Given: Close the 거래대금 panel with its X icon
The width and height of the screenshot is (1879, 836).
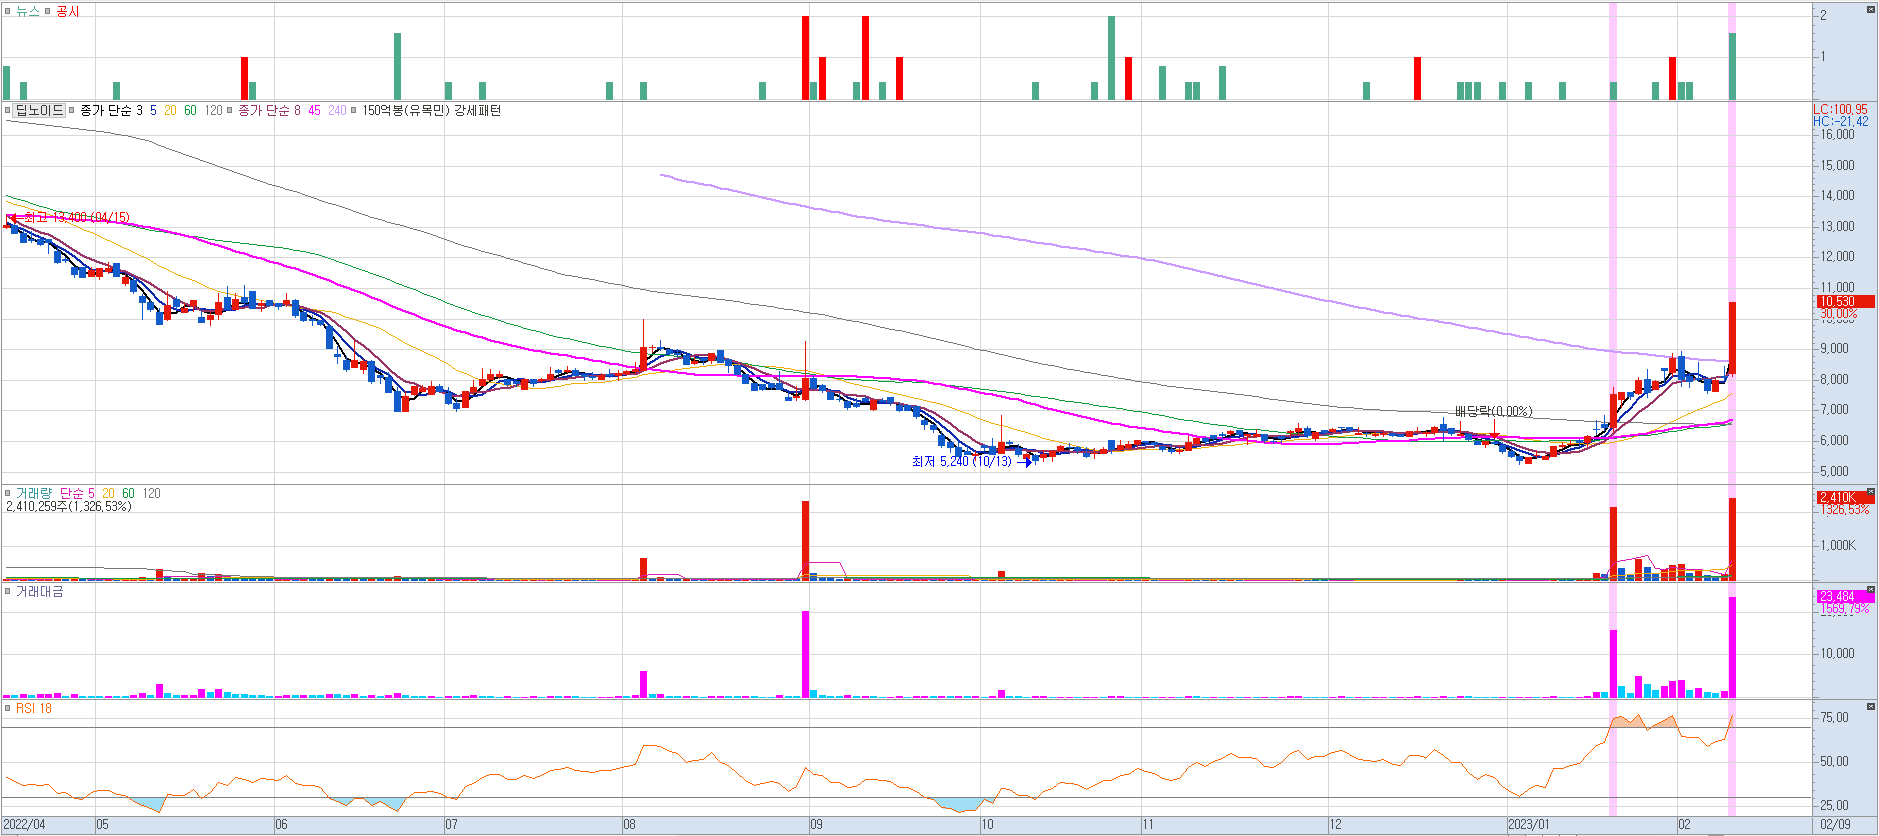Looking at the screenshot, I should pos(1870,590).
